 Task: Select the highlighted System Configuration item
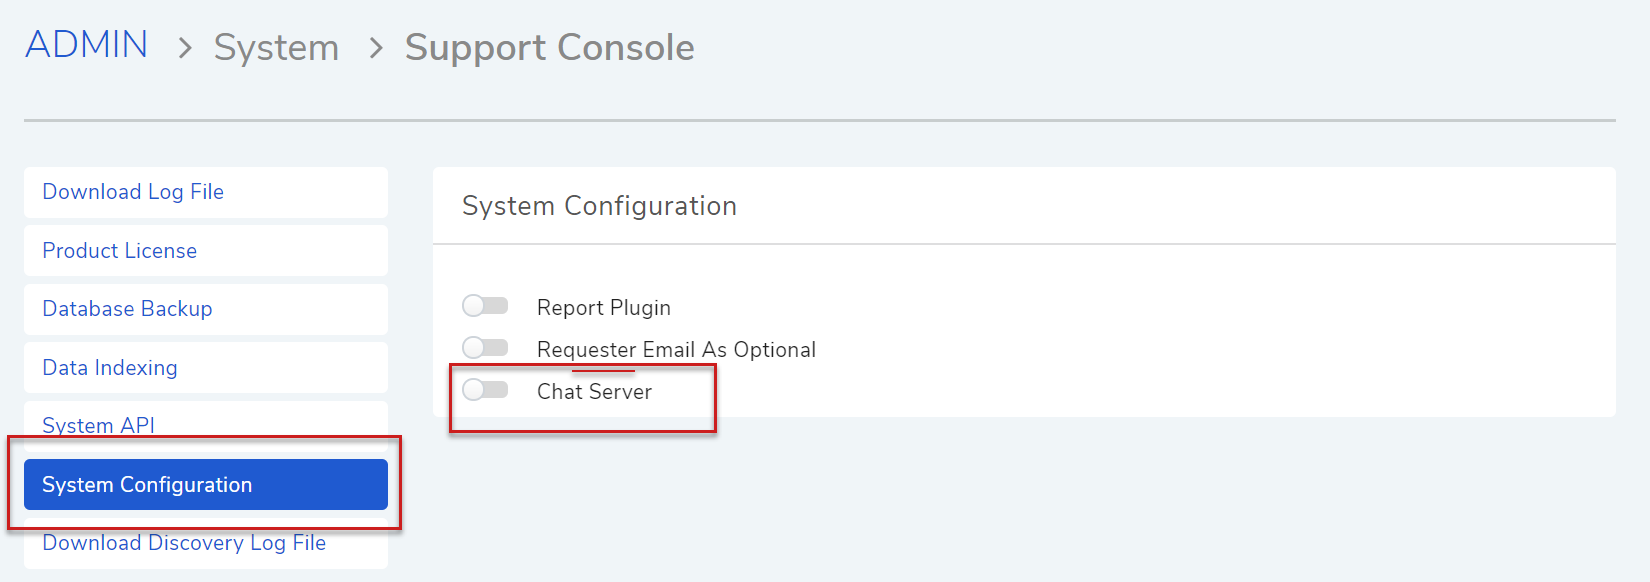point(206,485)
